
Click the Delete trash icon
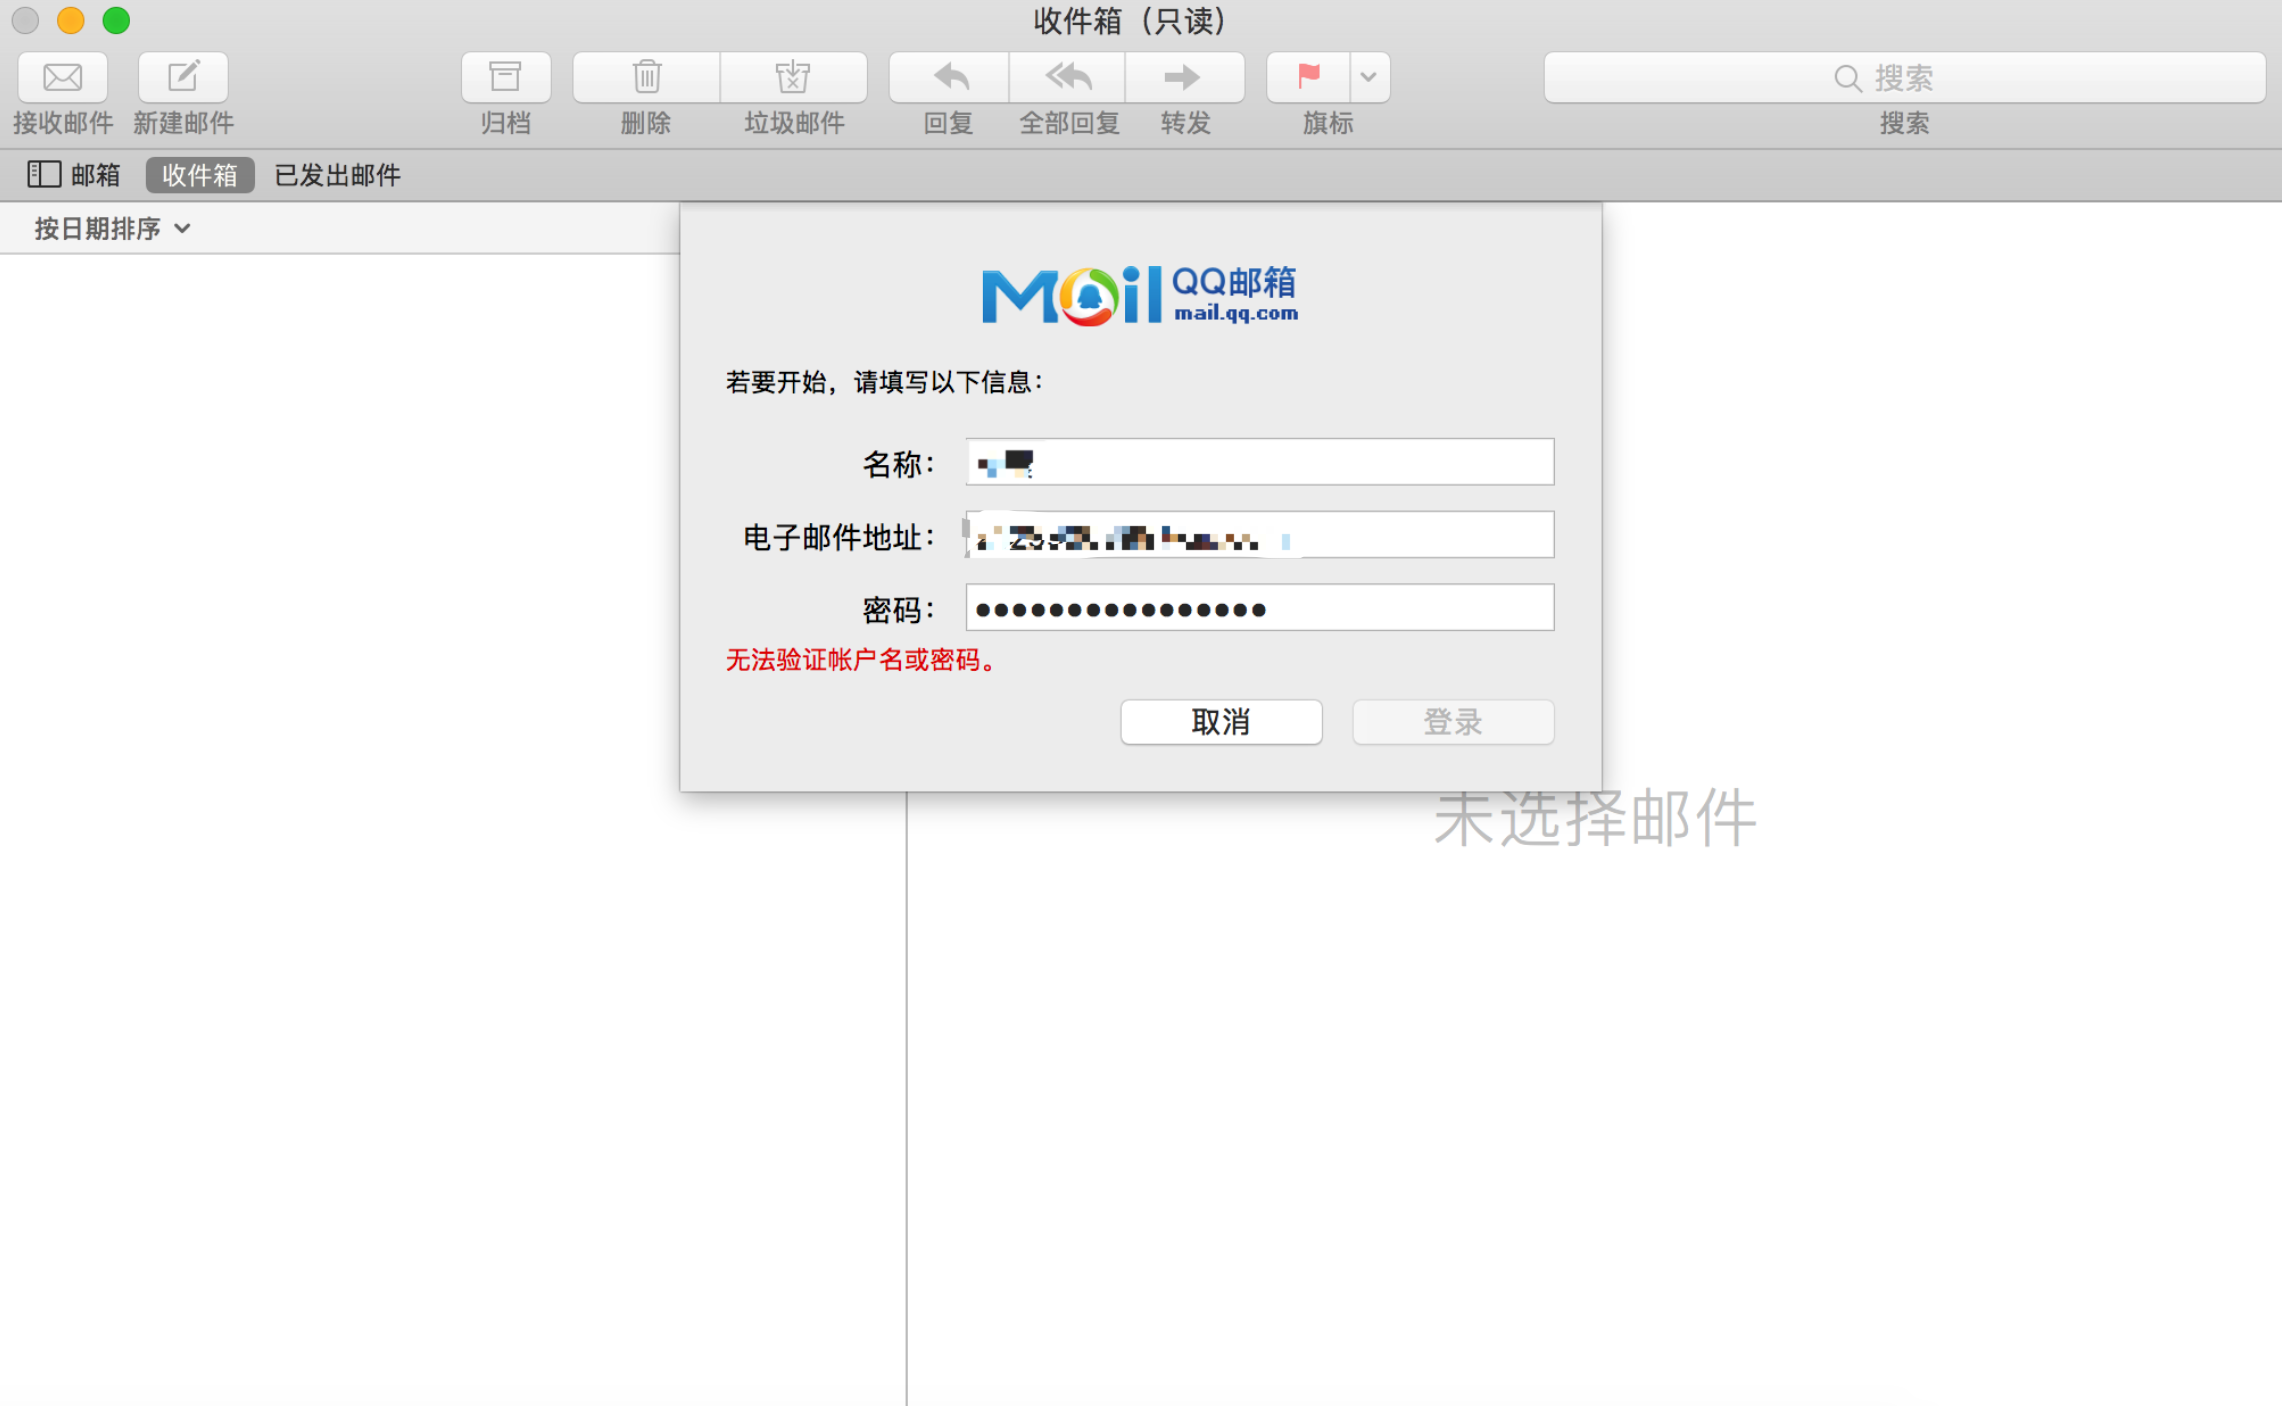pyautogui.click(x=646, y=77)
